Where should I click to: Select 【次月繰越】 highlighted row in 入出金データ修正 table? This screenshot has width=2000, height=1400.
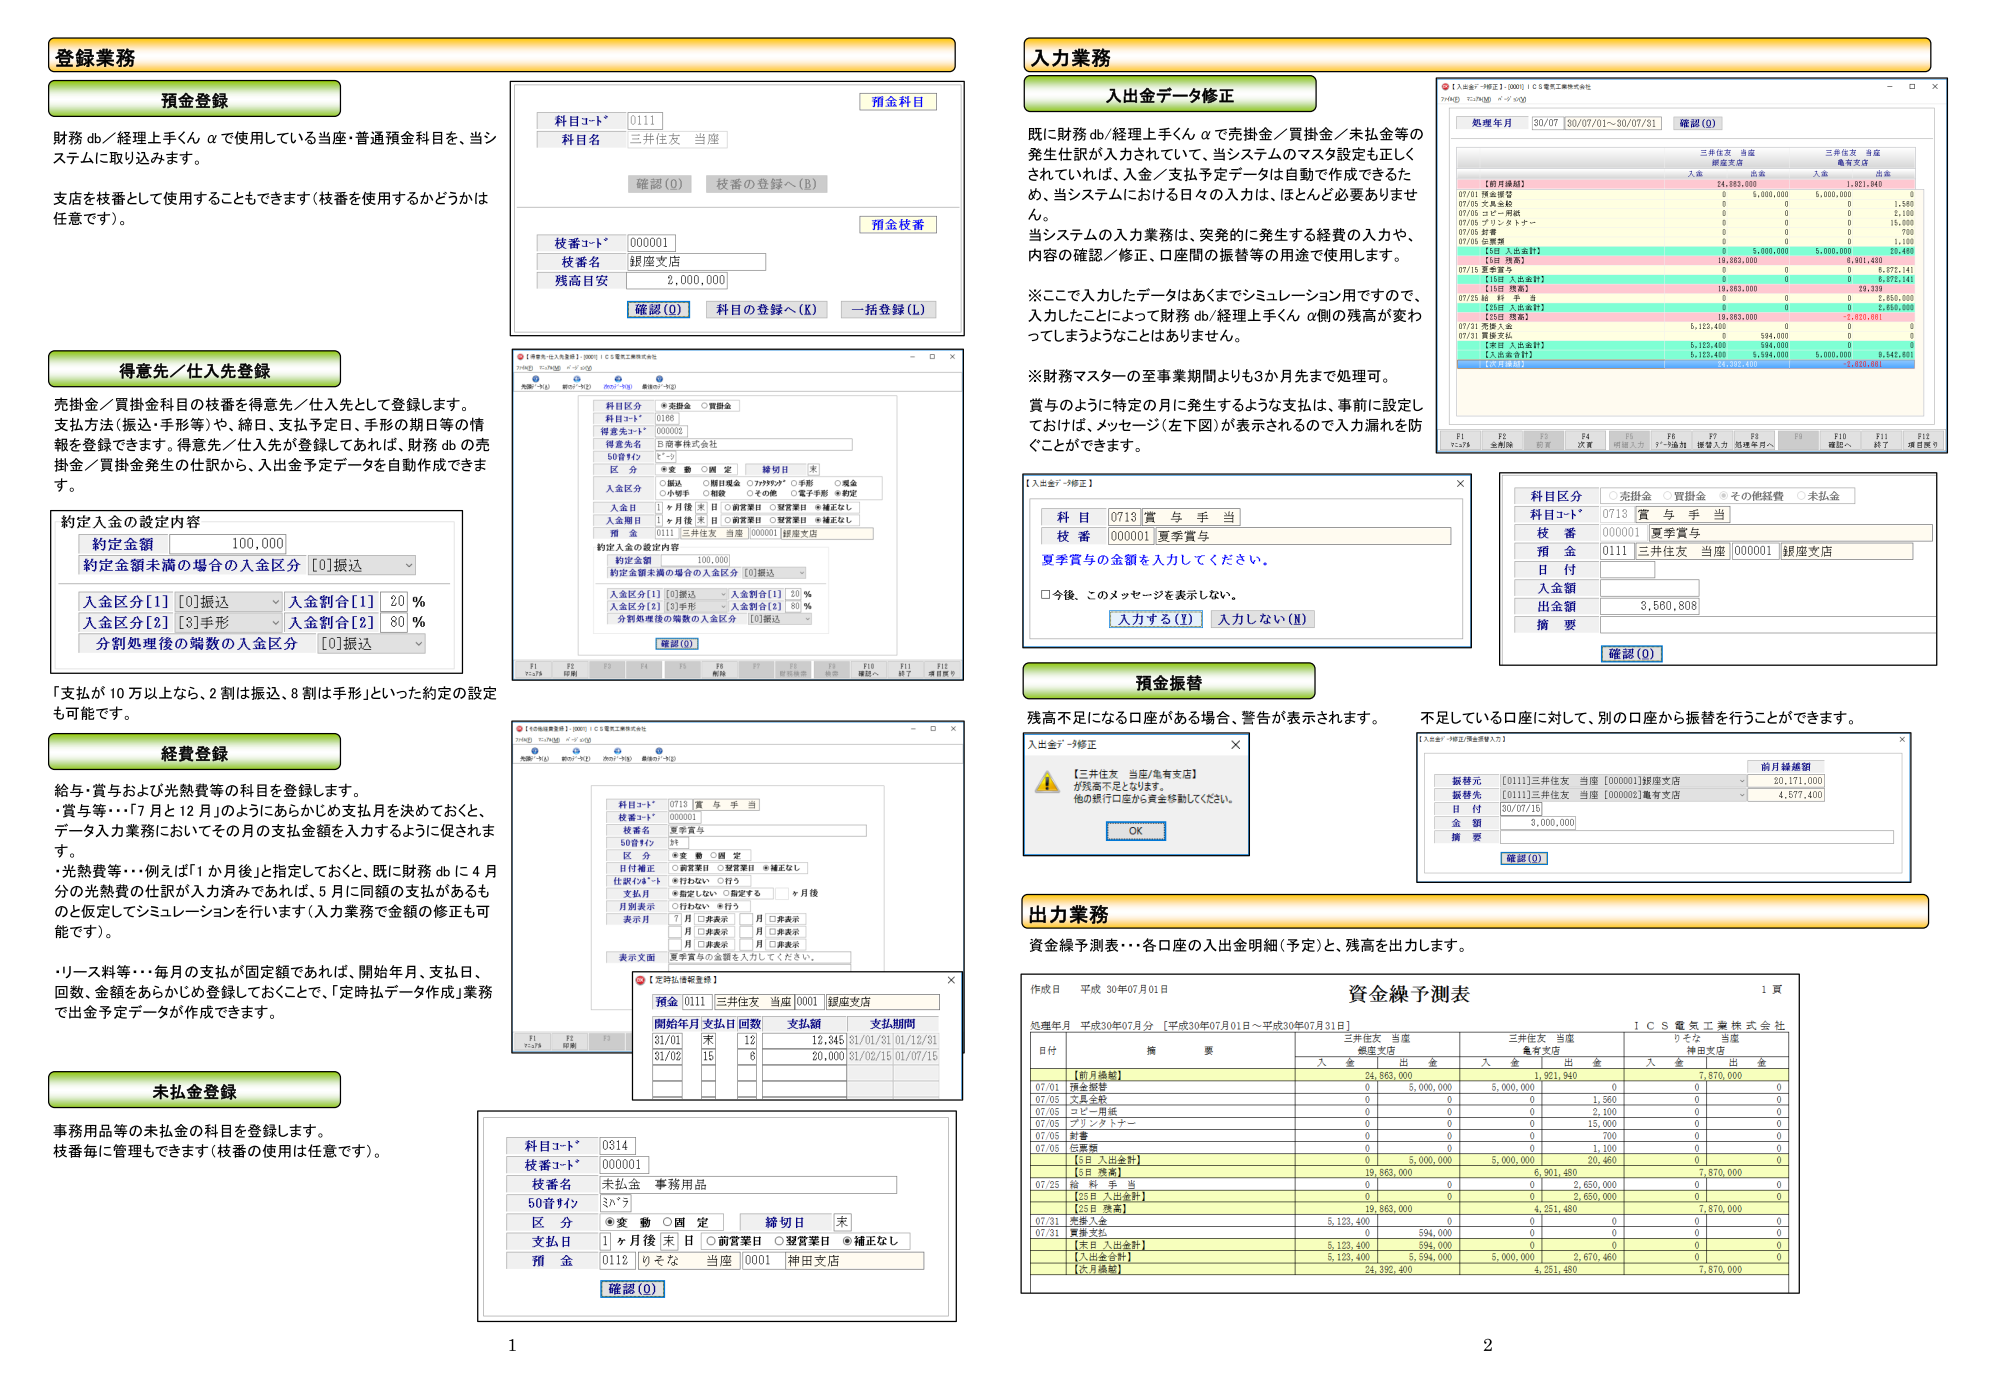point(1685,364)
